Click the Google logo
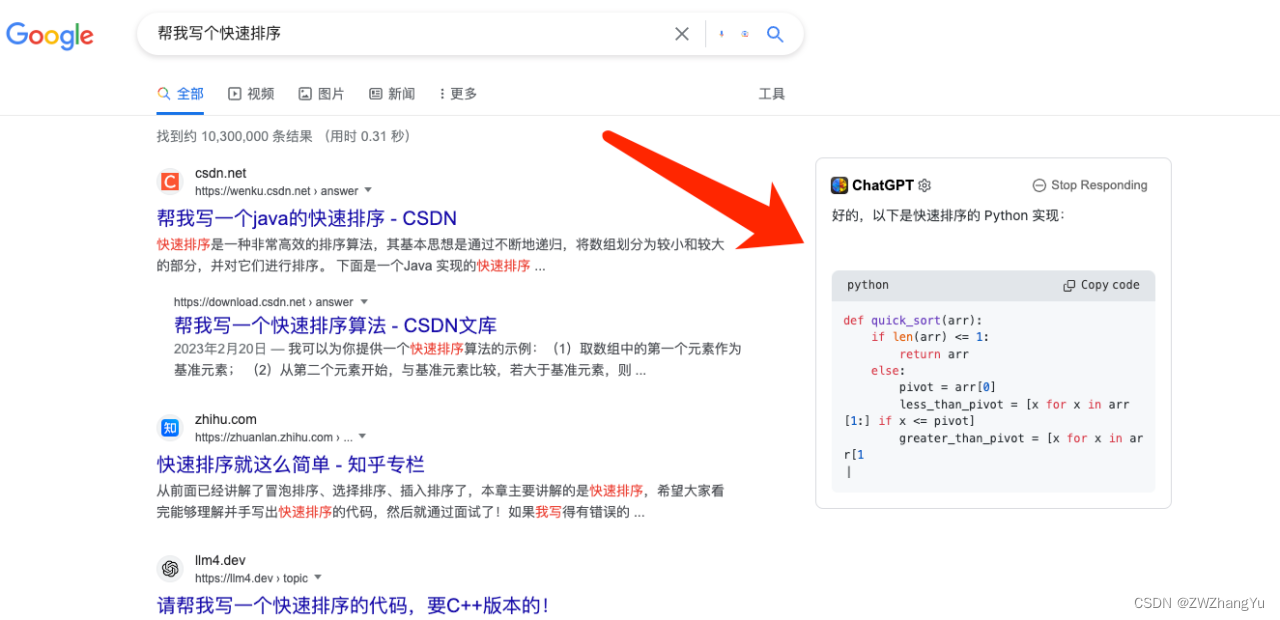 coord(50,35)
